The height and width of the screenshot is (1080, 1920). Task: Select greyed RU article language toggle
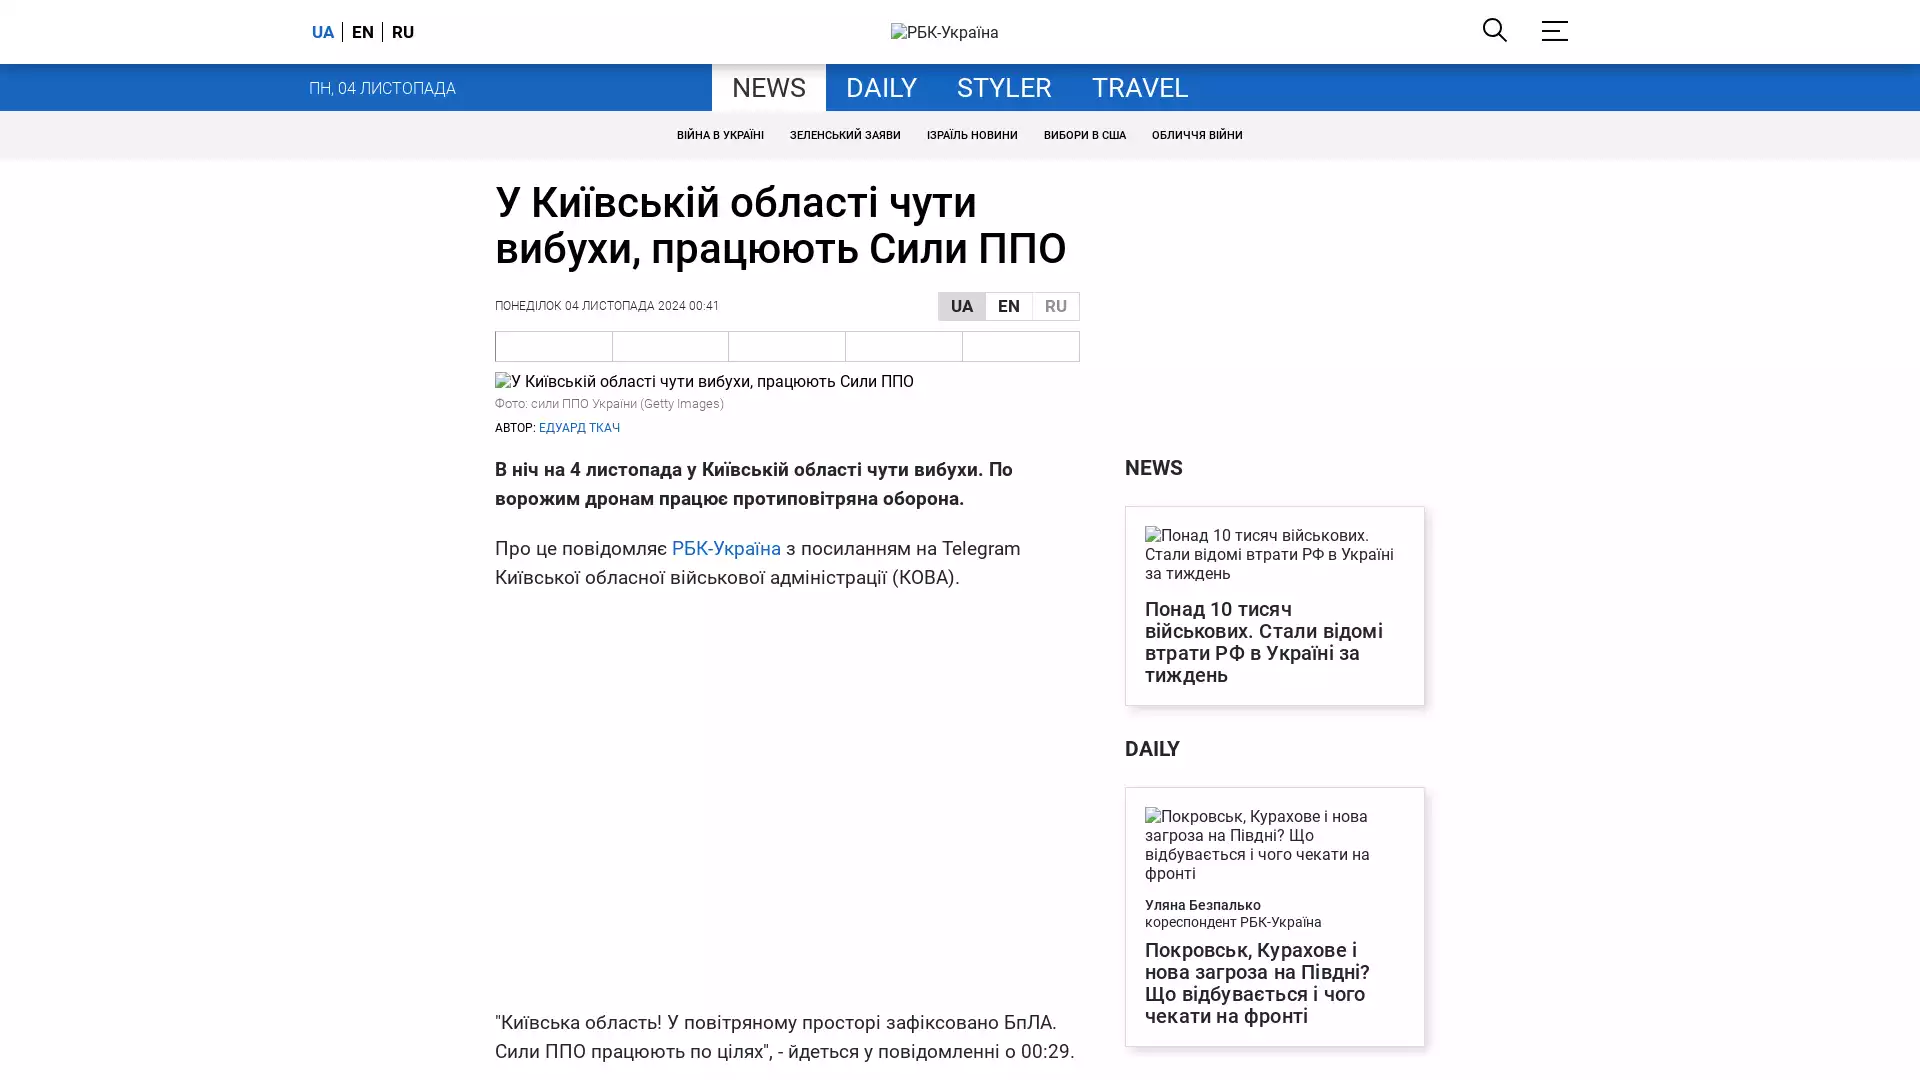click(x=1055, y=306)
